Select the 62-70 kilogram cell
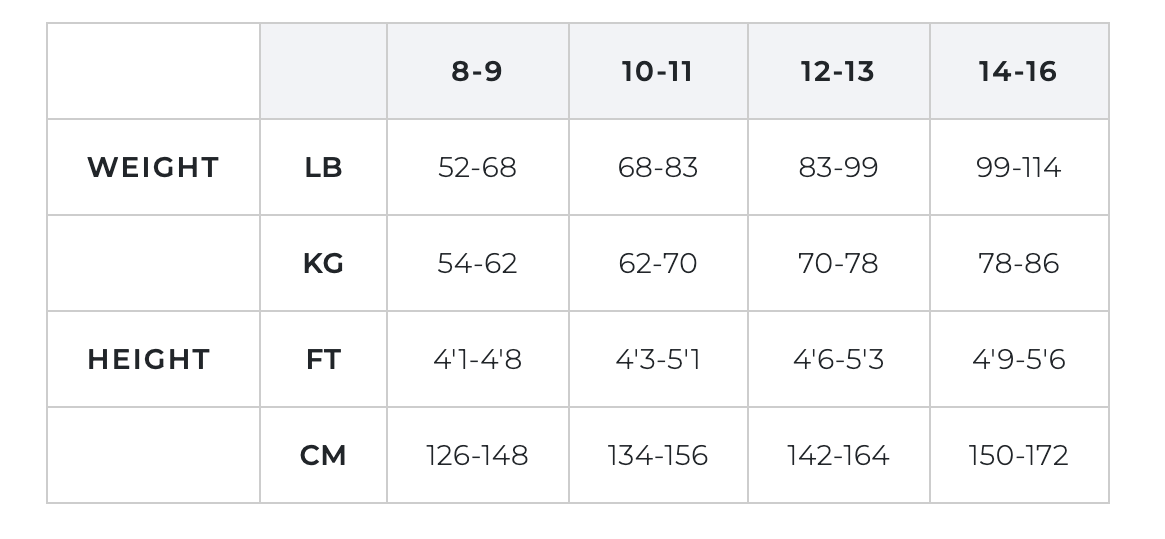Viewport: 1165px width, 539px height. 657,264
